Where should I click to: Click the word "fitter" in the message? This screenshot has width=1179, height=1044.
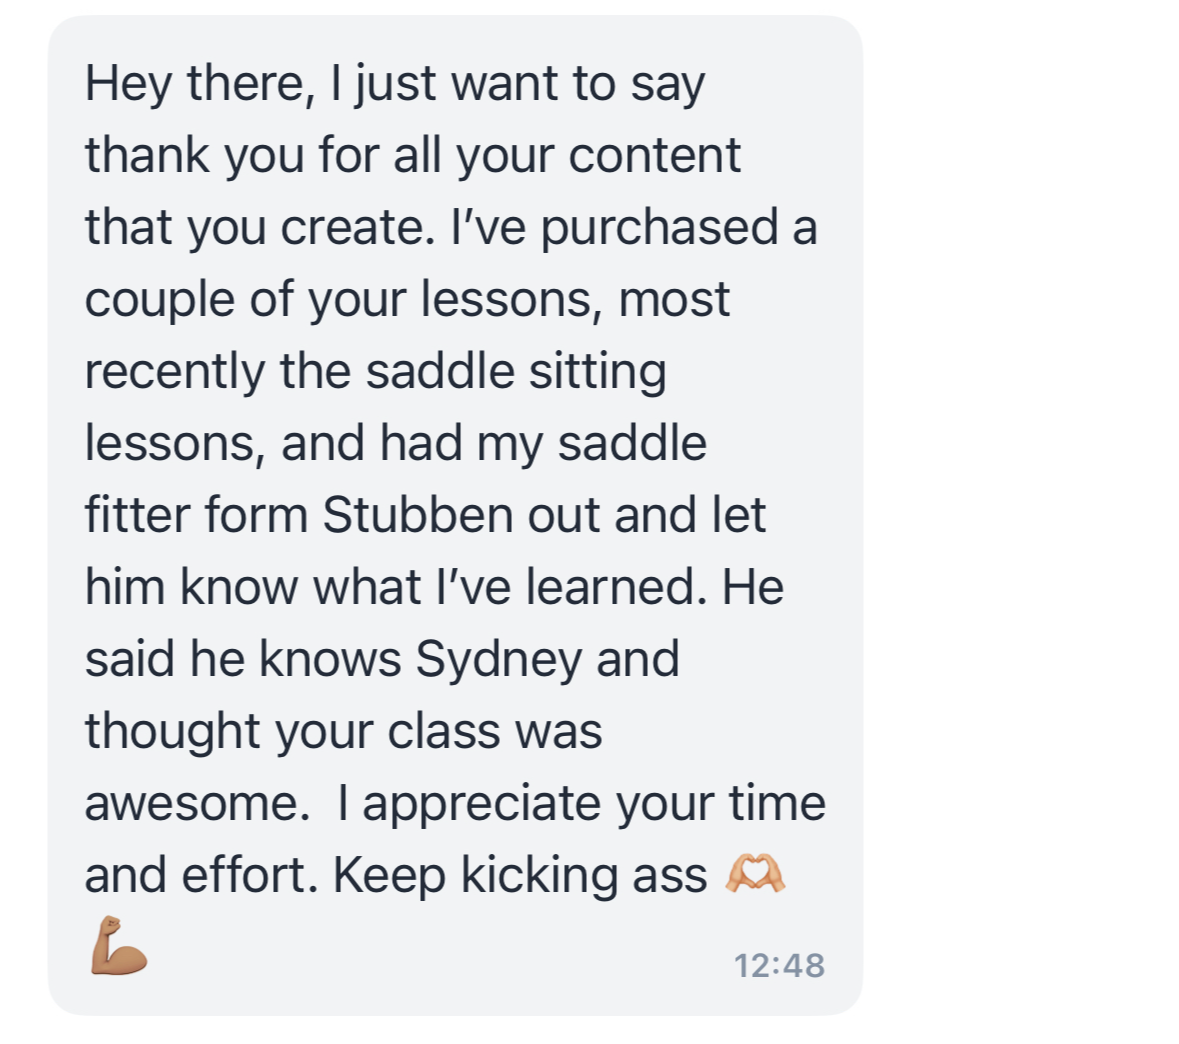pos(137,515)
